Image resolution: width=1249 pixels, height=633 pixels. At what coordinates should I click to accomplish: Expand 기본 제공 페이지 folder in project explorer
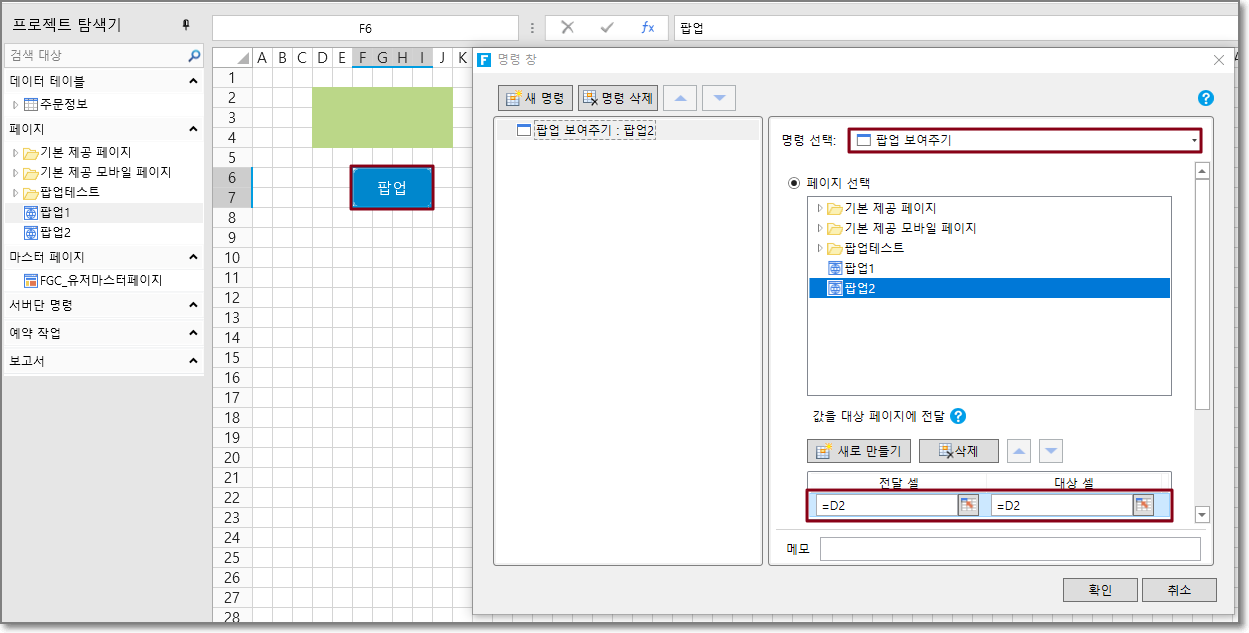15,153
